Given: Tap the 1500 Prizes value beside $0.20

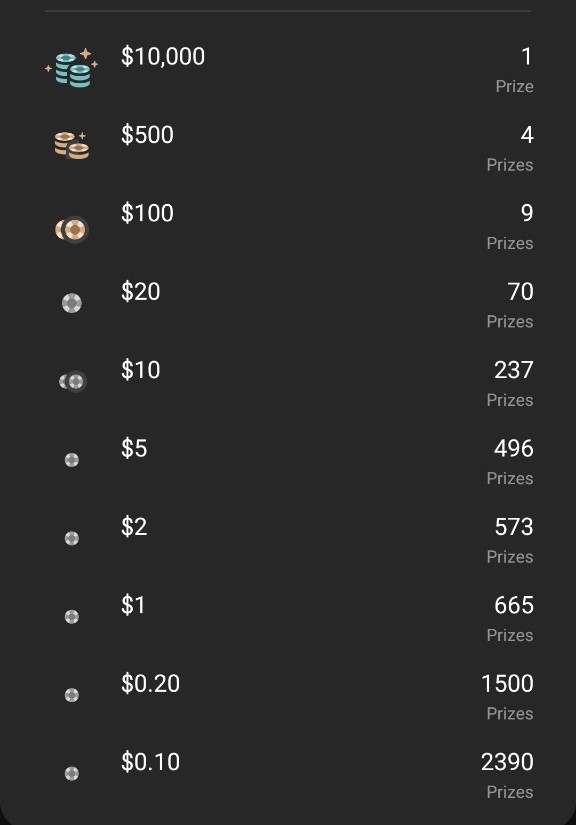Looking at the screenshot, I should 507,684.
